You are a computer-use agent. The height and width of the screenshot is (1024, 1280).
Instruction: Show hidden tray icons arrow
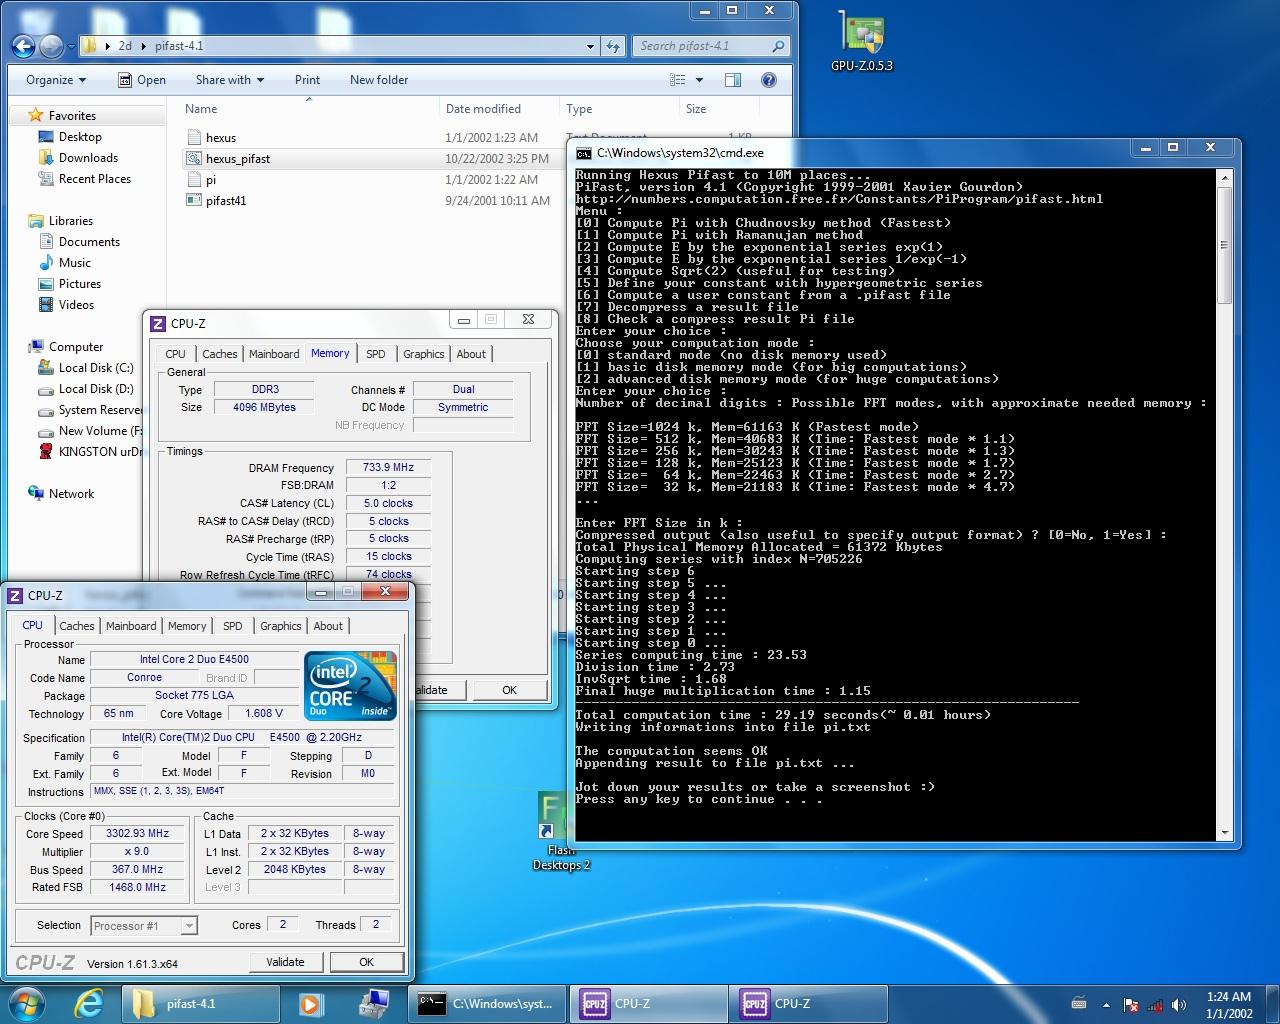point(1106,1005)
